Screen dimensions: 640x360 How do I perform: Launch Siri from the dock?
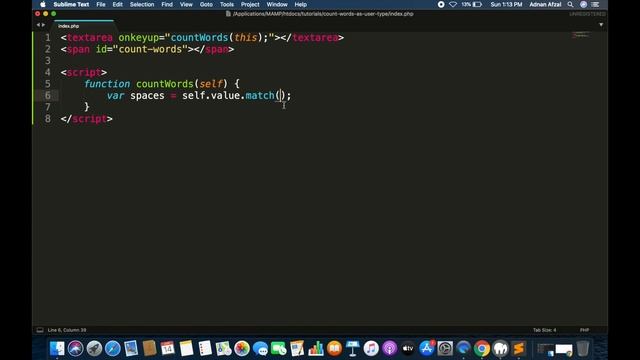point(76,349)
